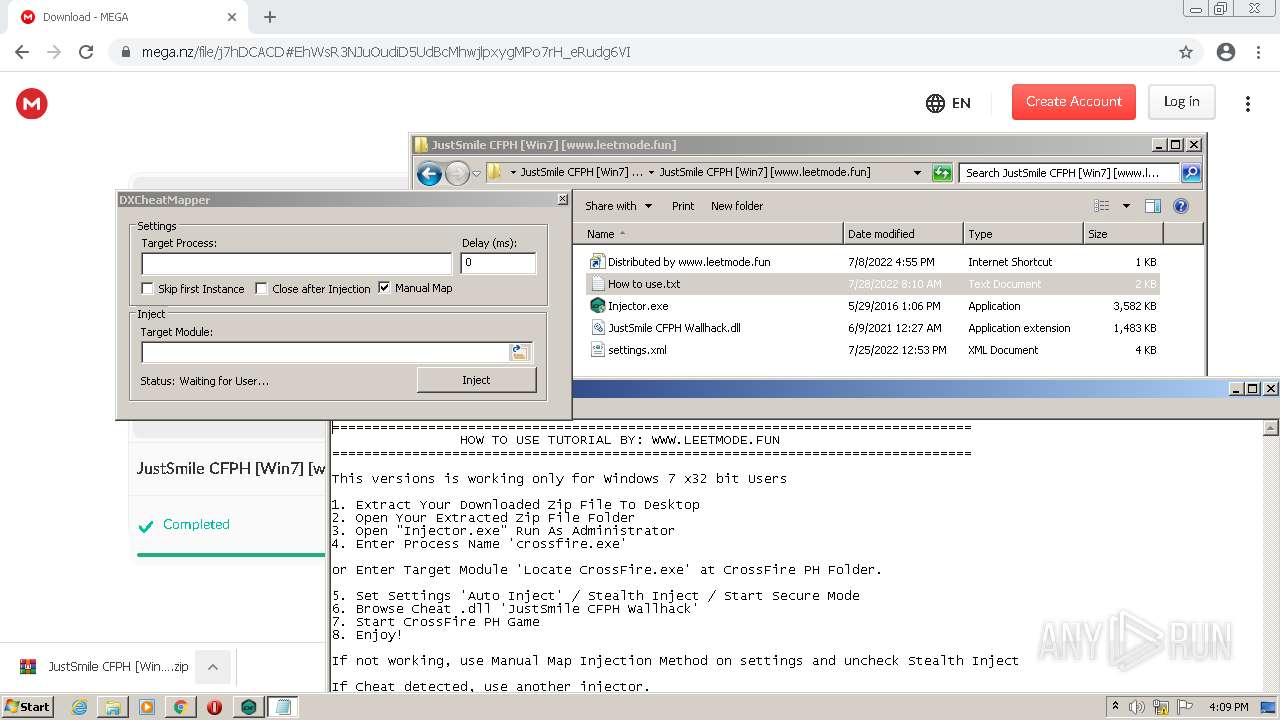Change view with Explorer views icon
Screen dimensions: 1280x720
point(1102,206)
